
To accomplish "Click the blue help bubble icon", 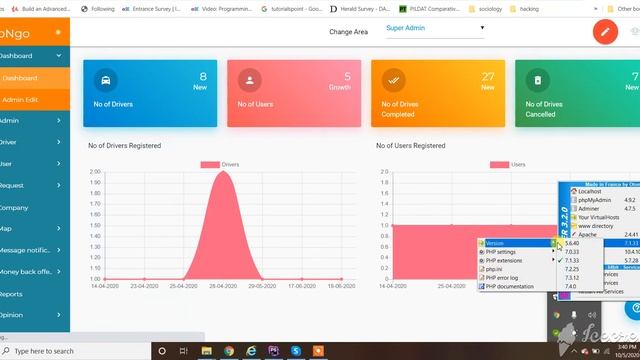I will 633,309.
